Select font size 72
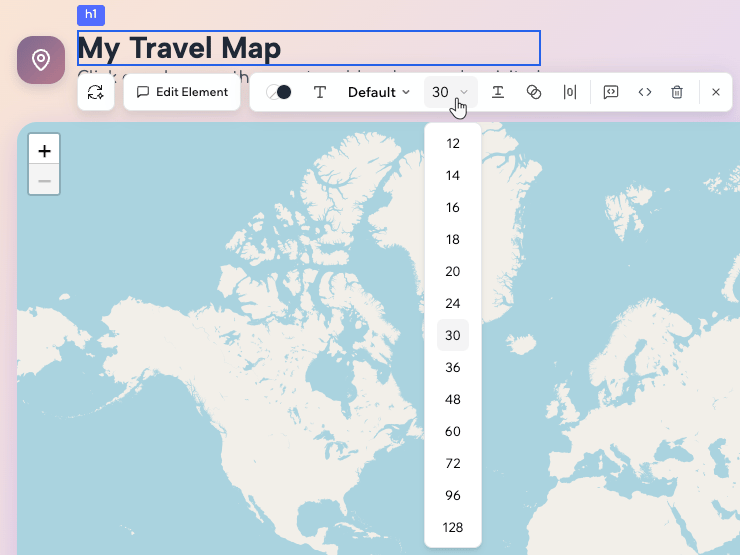The image size is (740, 555). [453, 463]
